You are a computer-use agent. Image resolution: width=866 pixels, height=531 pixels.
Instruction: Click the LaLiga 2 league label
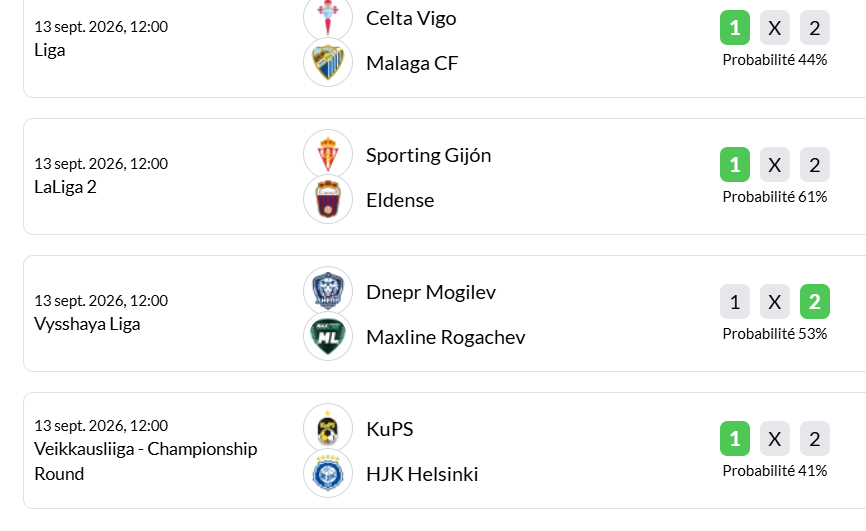[x=65, y=187]
